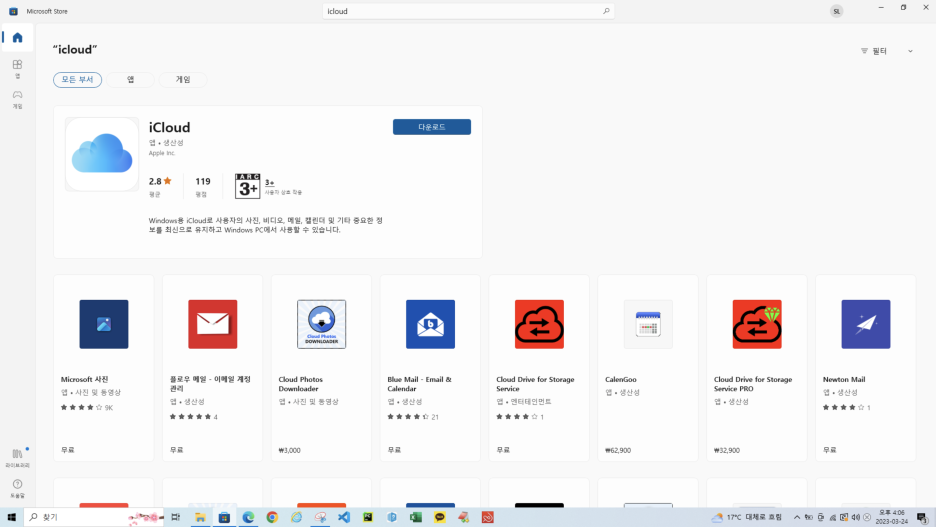Click the taskbar 찾기 search box

point(94,517)
